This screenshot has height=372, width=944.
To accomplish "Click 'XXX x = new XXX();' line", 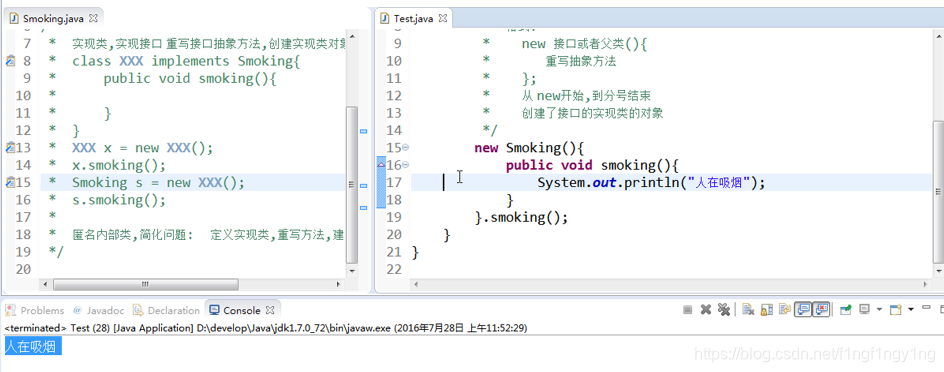I will tap(143, 147).
